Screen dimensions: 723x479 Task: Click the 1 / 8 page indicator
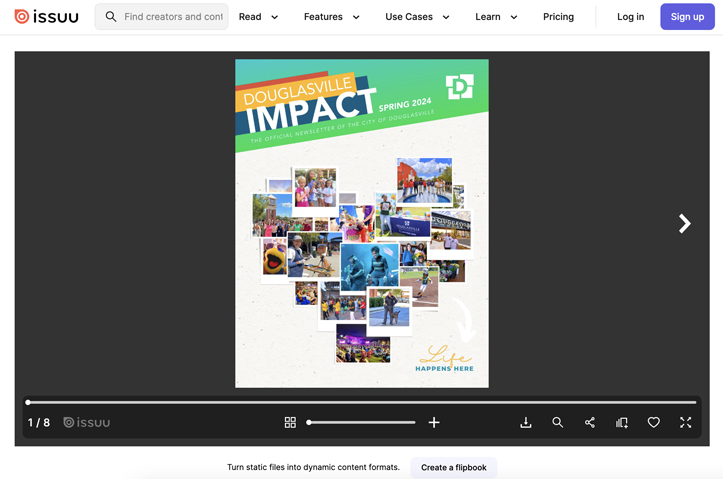(x=39, y=422)
